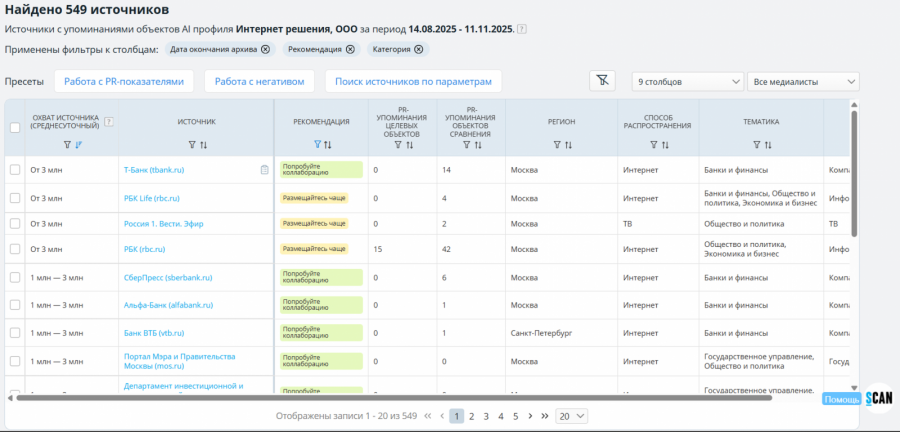Tick the select-all checkbox in table header
The width and height of the screenshot is (900, 432).
tap(14, 127)
